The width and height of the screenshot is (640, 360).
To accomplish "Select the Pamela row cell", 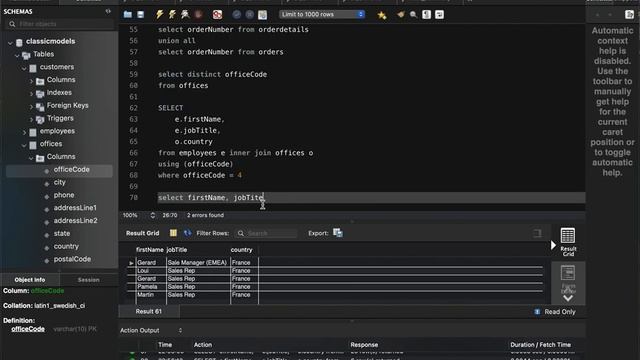I will click(x=151, y=287).
